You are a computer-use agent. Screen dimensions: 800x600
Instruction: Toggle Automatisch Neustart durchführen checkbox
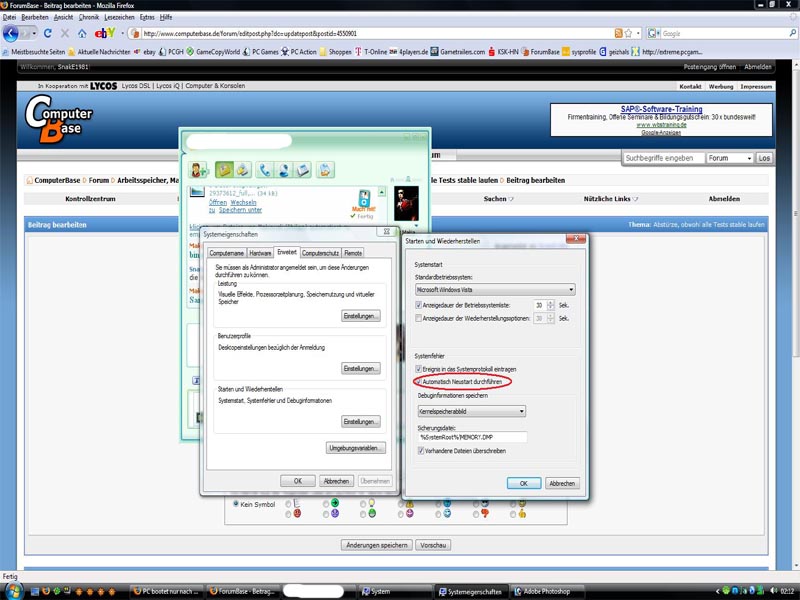[418, 382]
